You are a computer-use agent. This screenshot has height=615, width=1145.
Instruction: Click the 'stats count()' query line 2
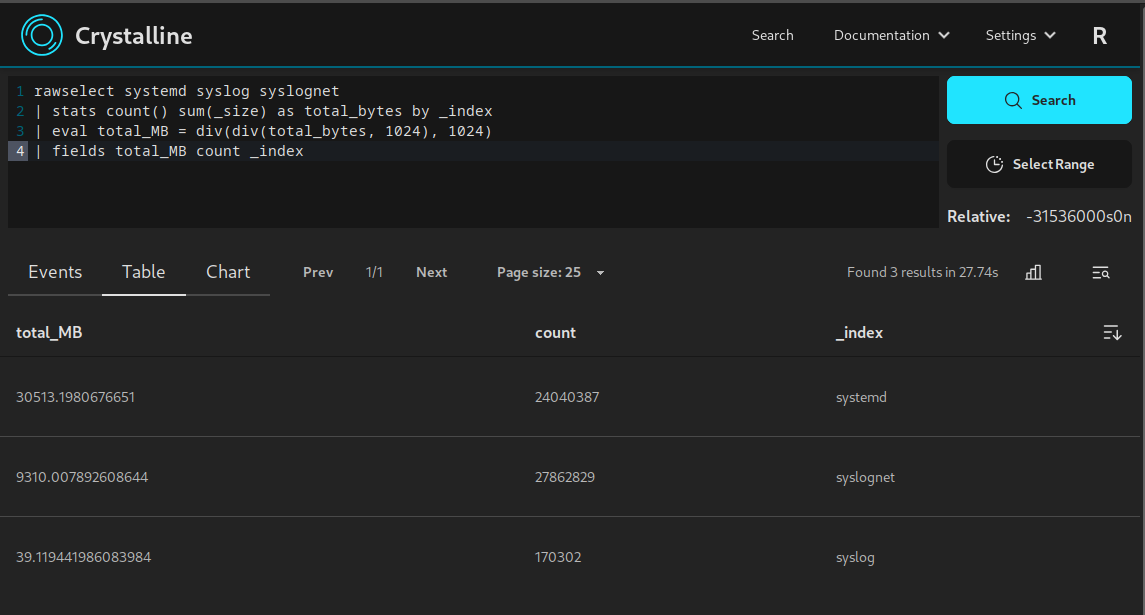263,111
